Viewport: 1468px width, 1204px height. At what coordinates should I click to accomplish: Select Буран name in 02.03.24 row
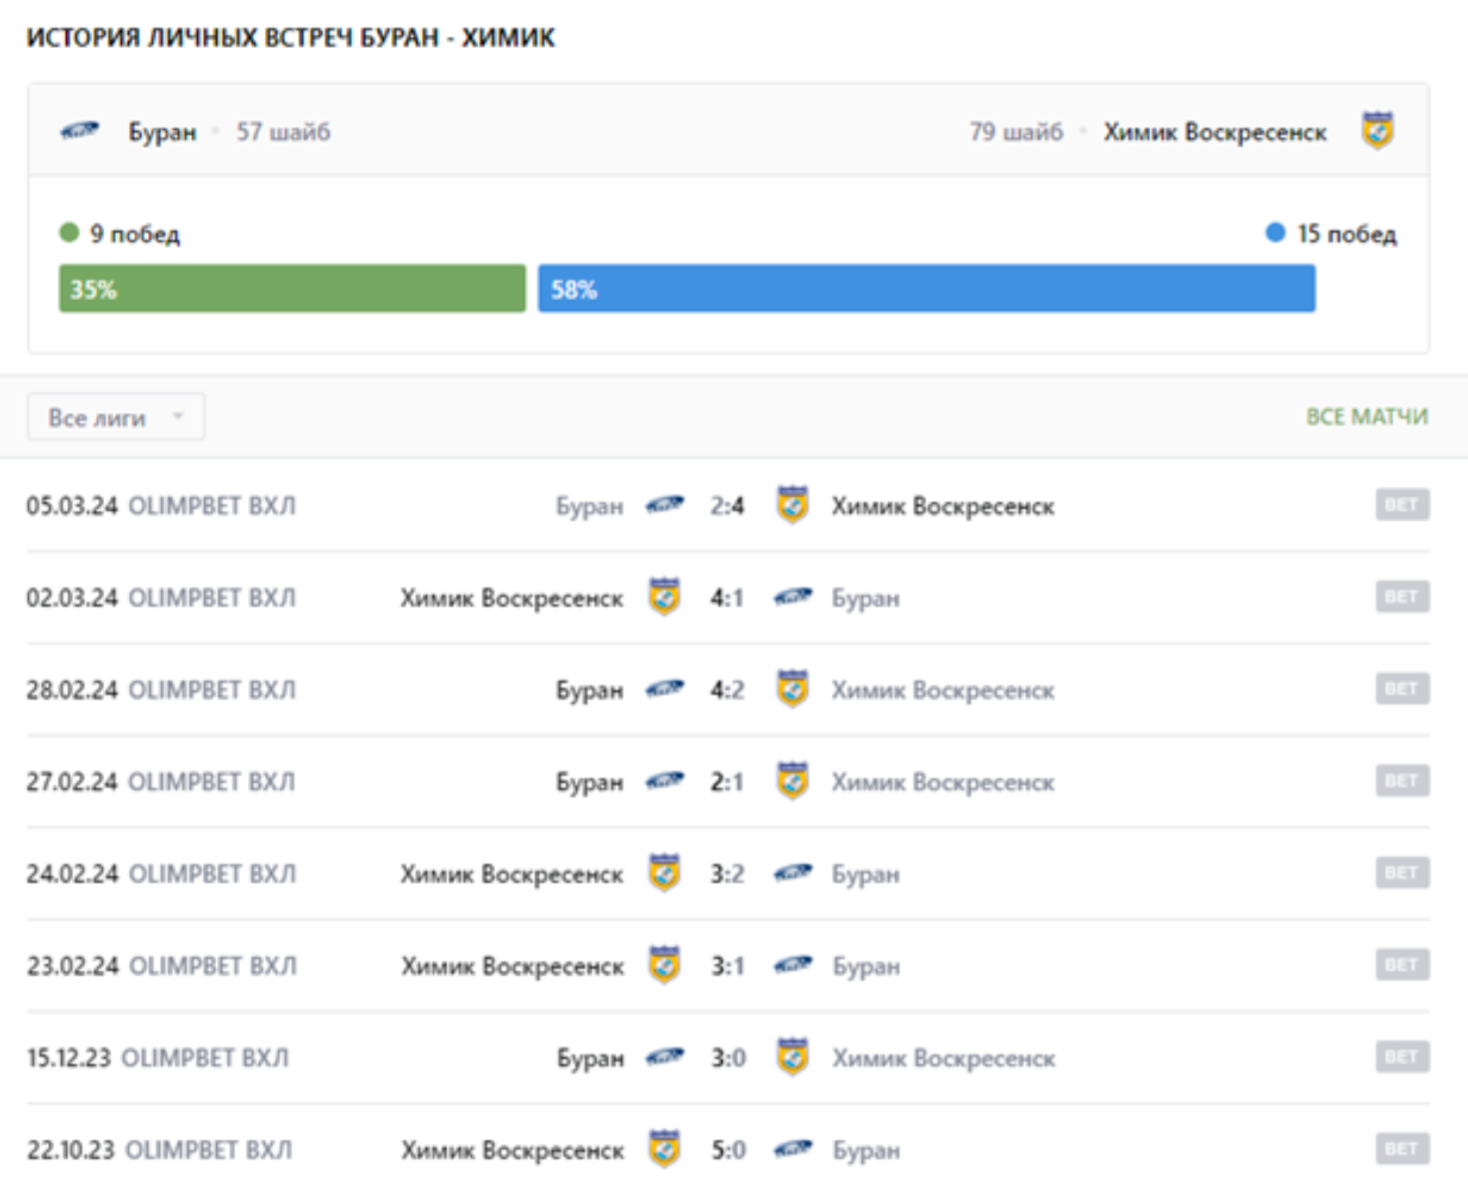coord(866,598)
